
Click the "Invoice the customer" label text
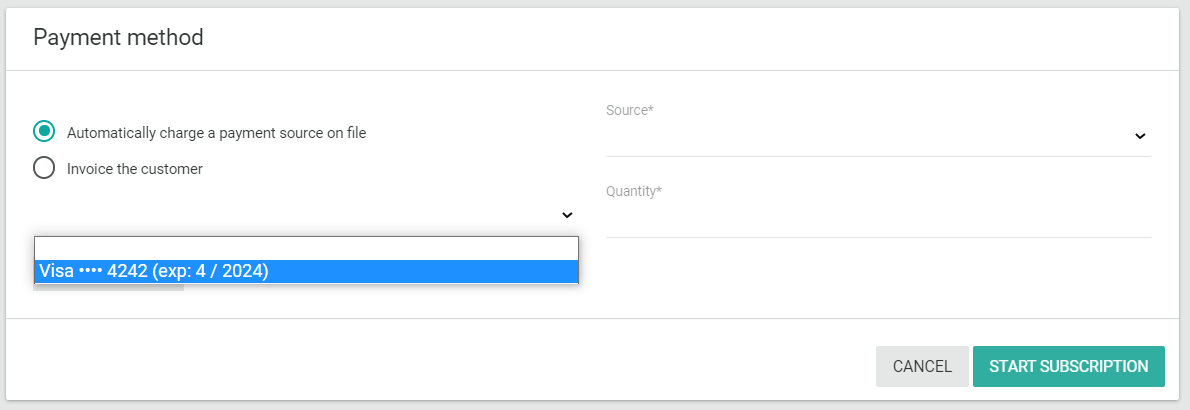(135, 169)
